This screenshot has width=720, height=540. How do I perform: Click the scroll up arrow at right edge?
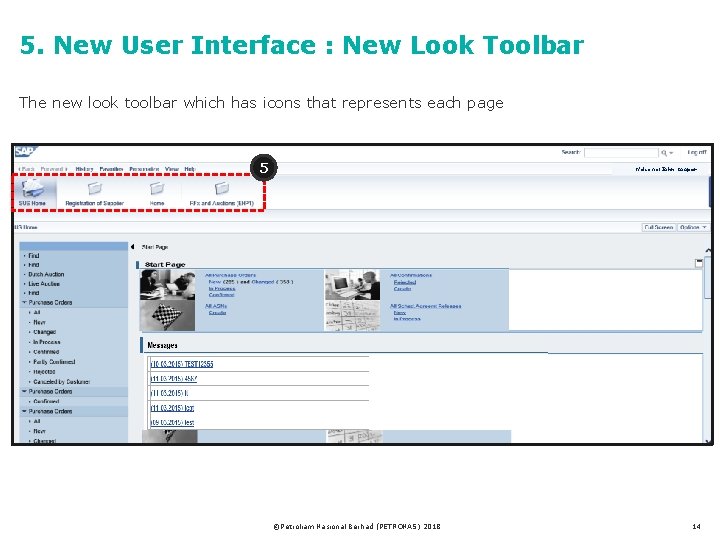pyautogui.click(x=708, y=250)
